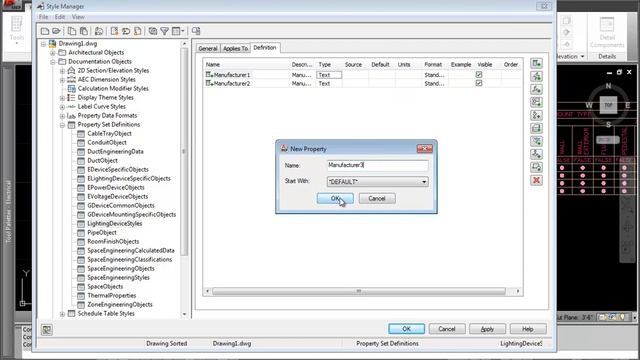Screen dimensions: 640x360
Task: Expand Display Theme Styles node
Action: coord(62,98)
